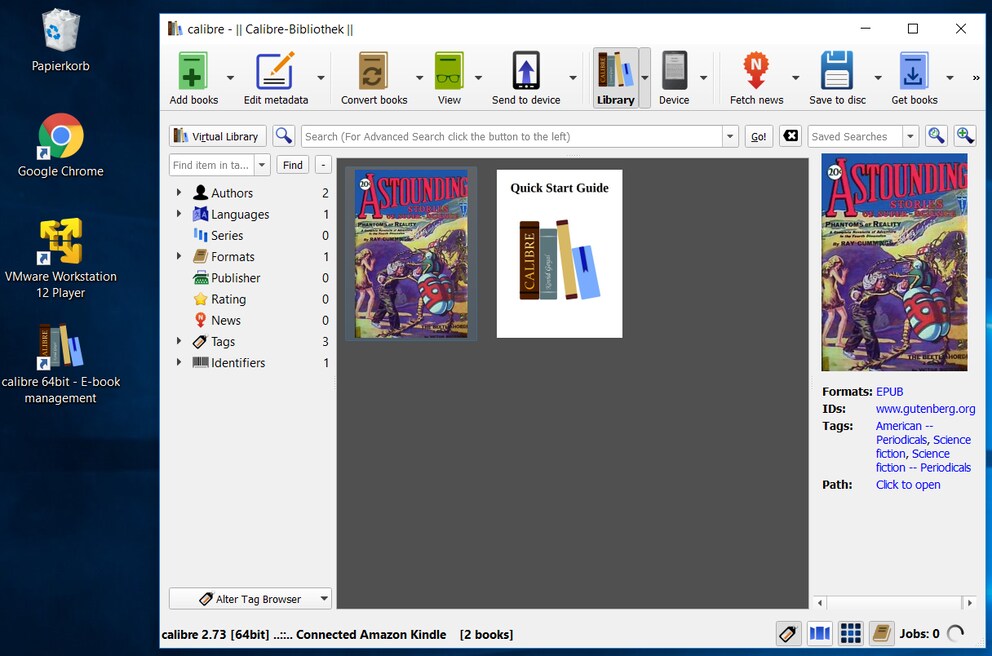992x656 pixels.
Task: Open the Get books dropdown arrow
Action: coord(950,78)
